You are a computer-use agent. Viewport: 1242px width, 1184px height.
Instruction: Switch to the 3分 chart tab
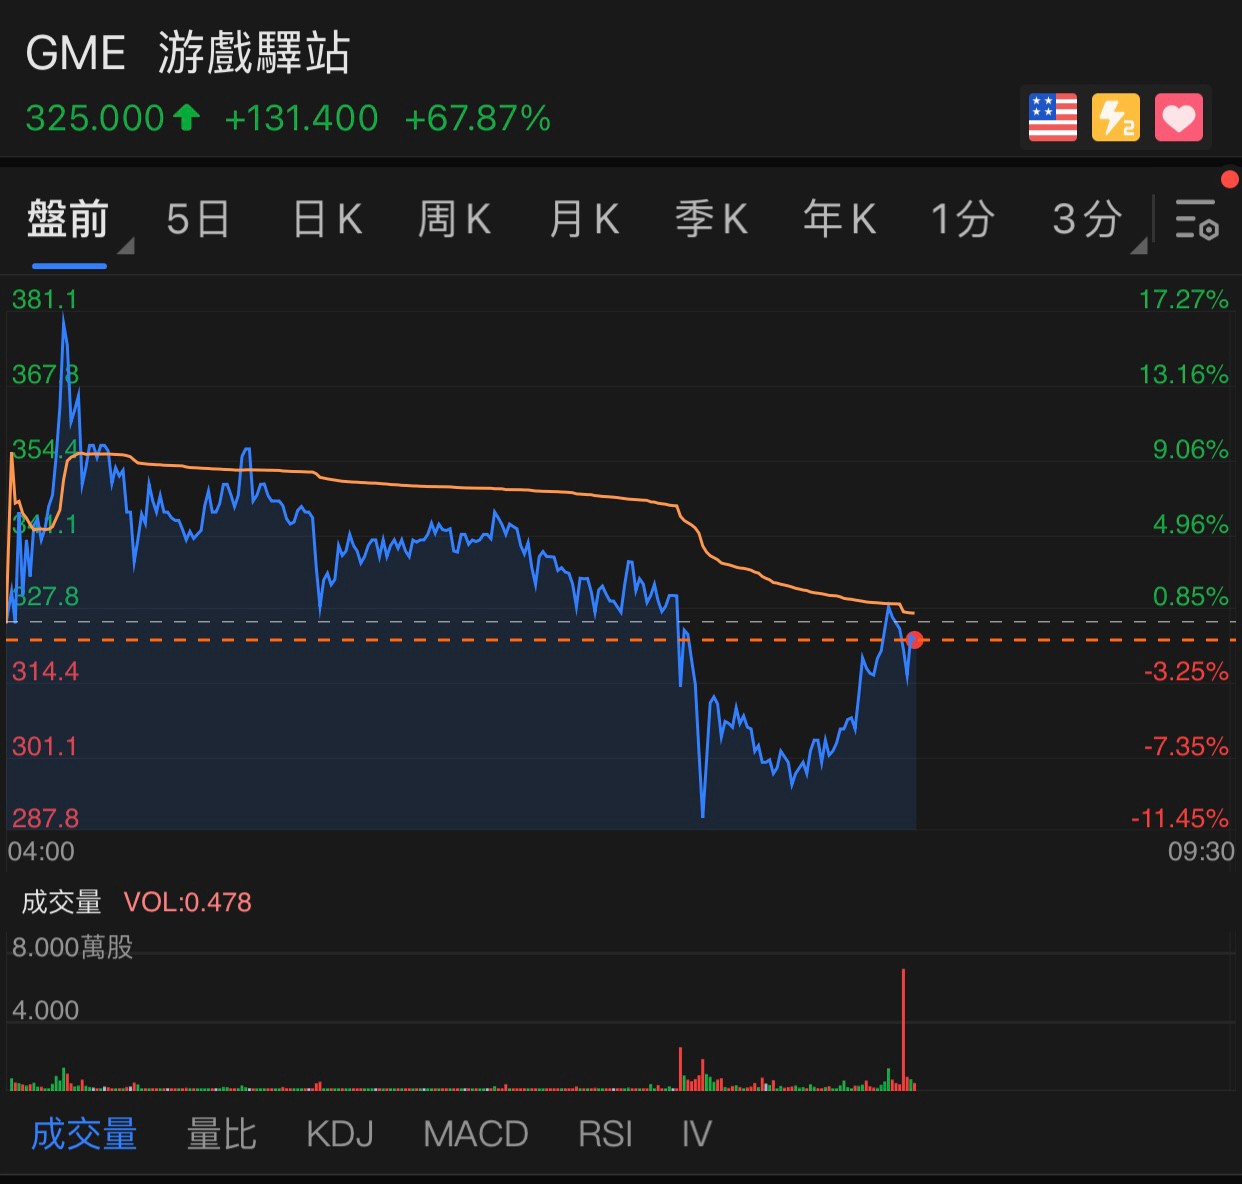click(1087, 219)
